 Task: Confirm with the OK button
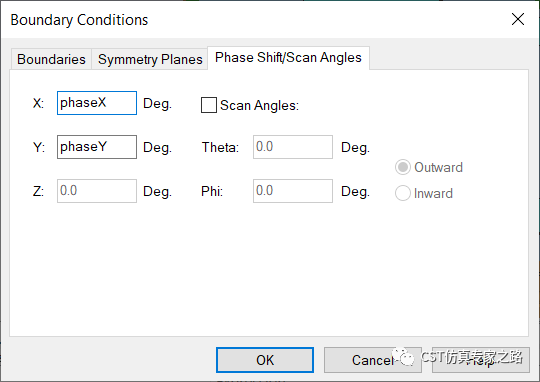tap(265, 360)
